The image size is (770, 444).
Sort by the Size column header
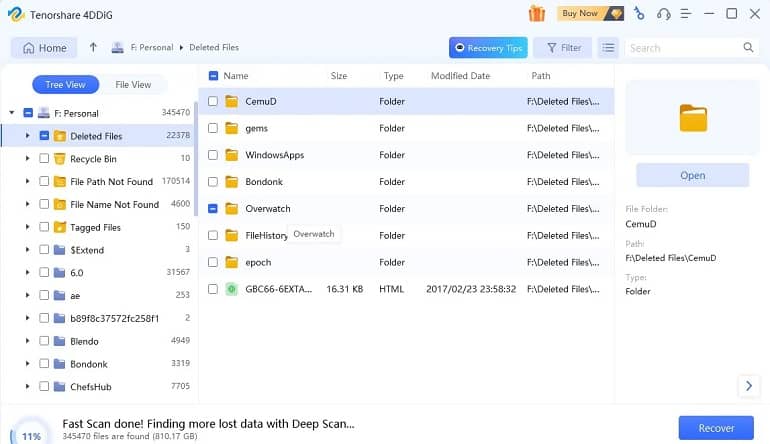339,76
